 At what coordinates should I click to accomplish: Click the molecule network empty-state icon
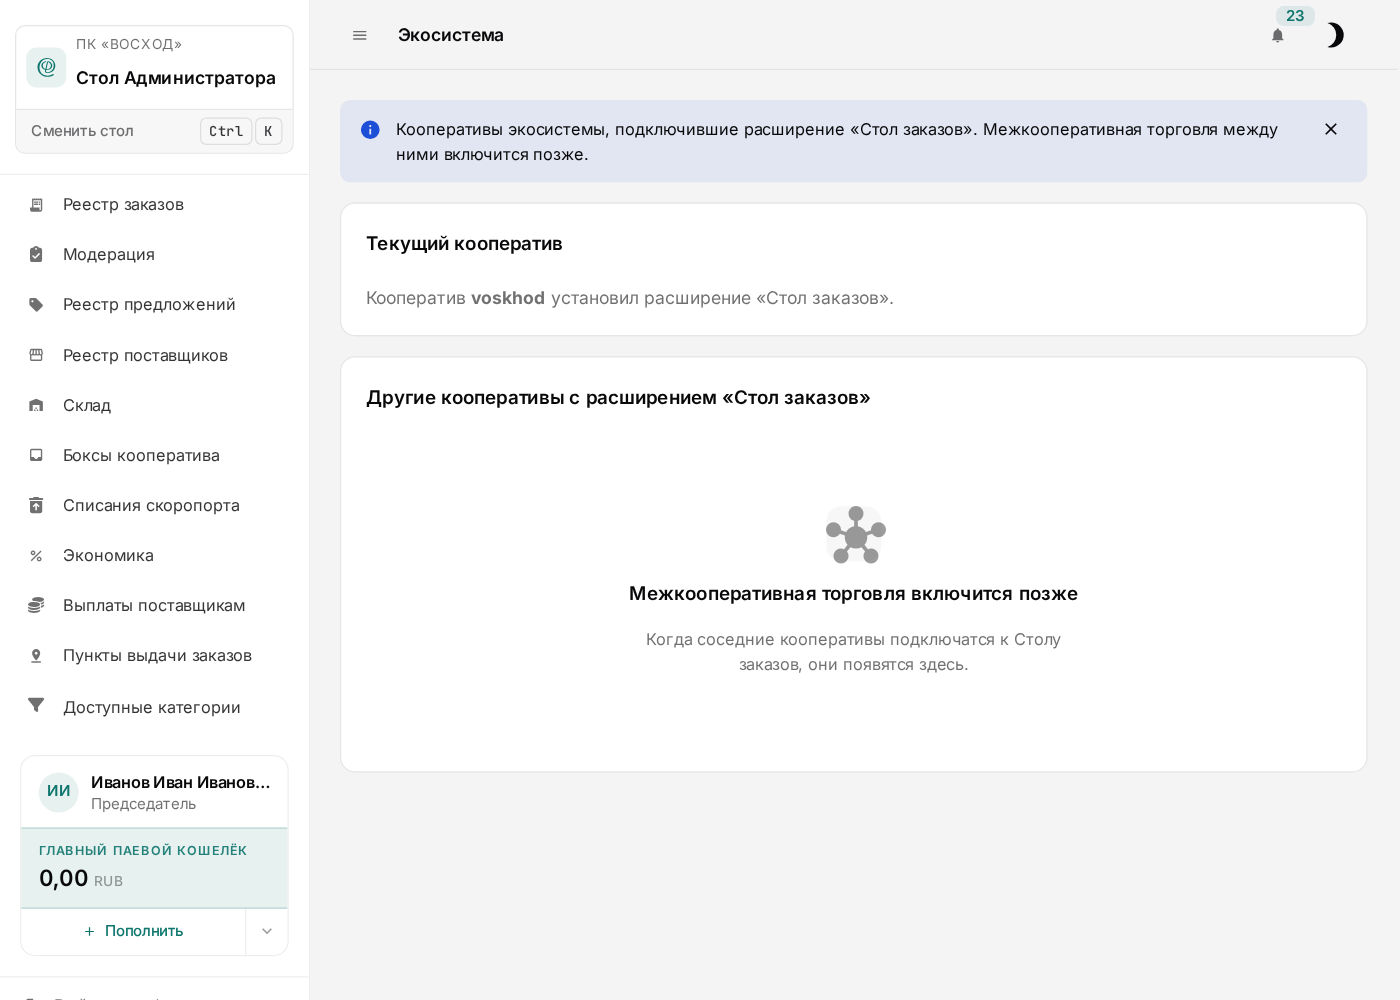(855, 535)
